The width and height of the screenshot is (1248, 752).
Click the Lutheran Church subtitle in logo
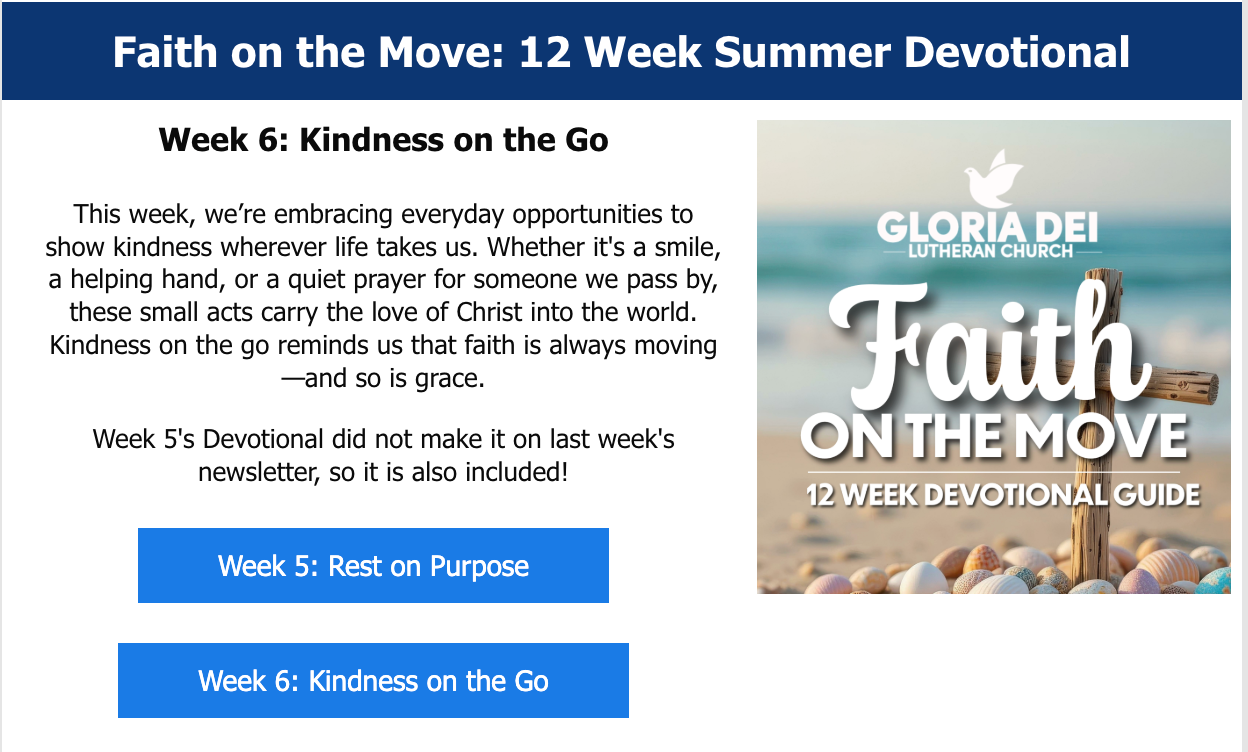coord(990,251)
